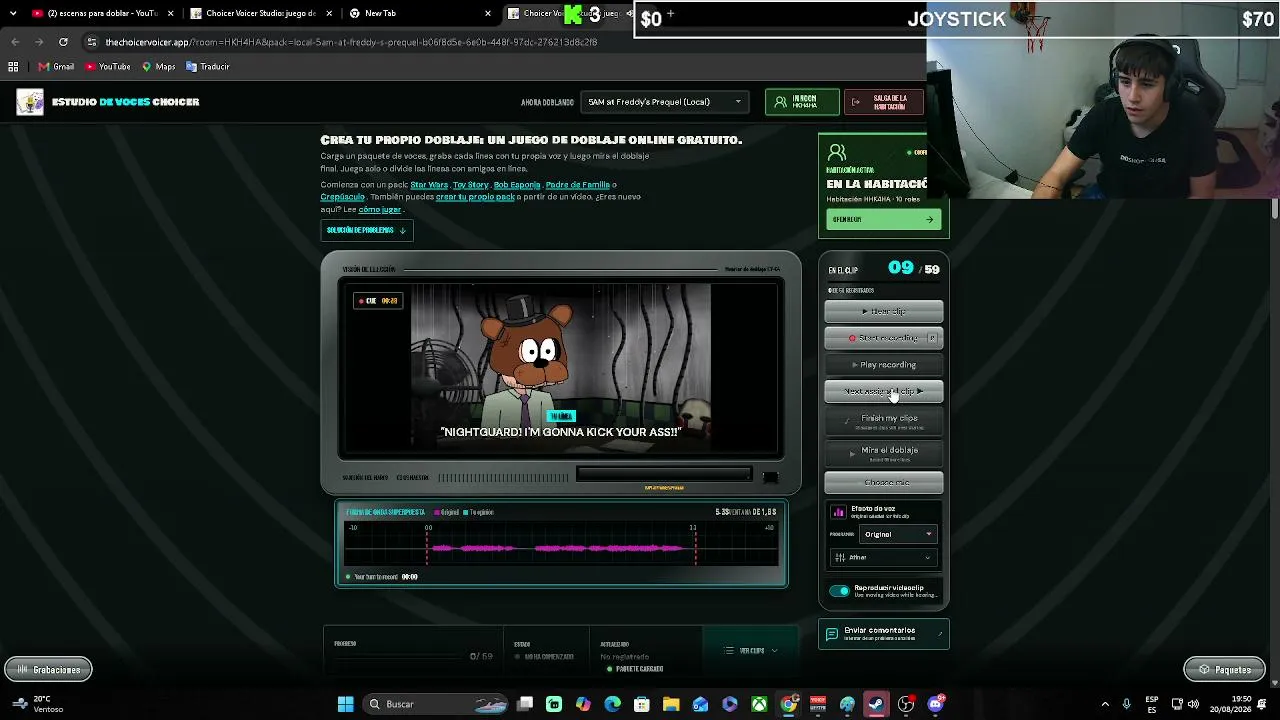This screenshot has width=1280, height=720.
Task: Click Salga de la habitación button
Action: tap(883, 102)
